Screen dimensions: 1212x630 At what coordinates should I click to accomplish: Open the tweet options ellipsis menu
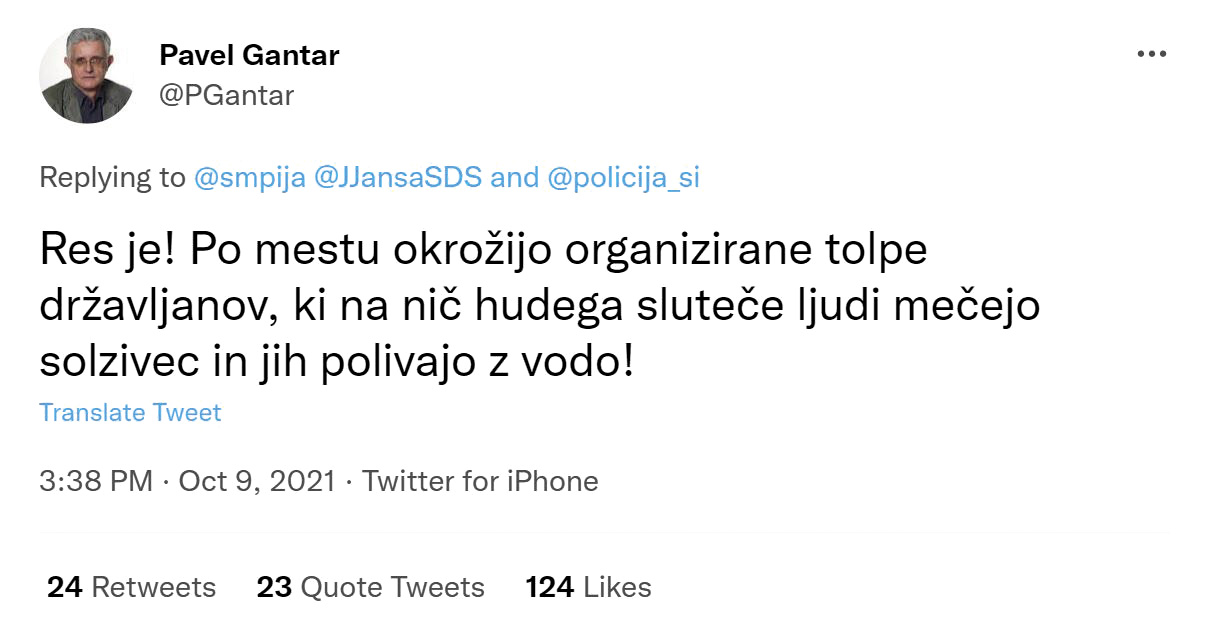click(x=1152, y=53)
